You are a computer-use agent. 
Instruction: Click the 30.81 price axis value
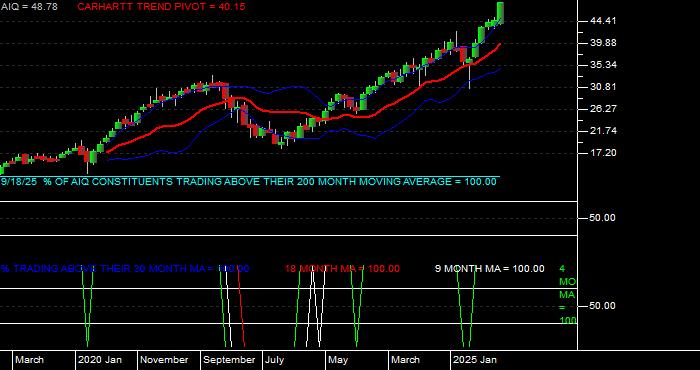pos(603,87)
